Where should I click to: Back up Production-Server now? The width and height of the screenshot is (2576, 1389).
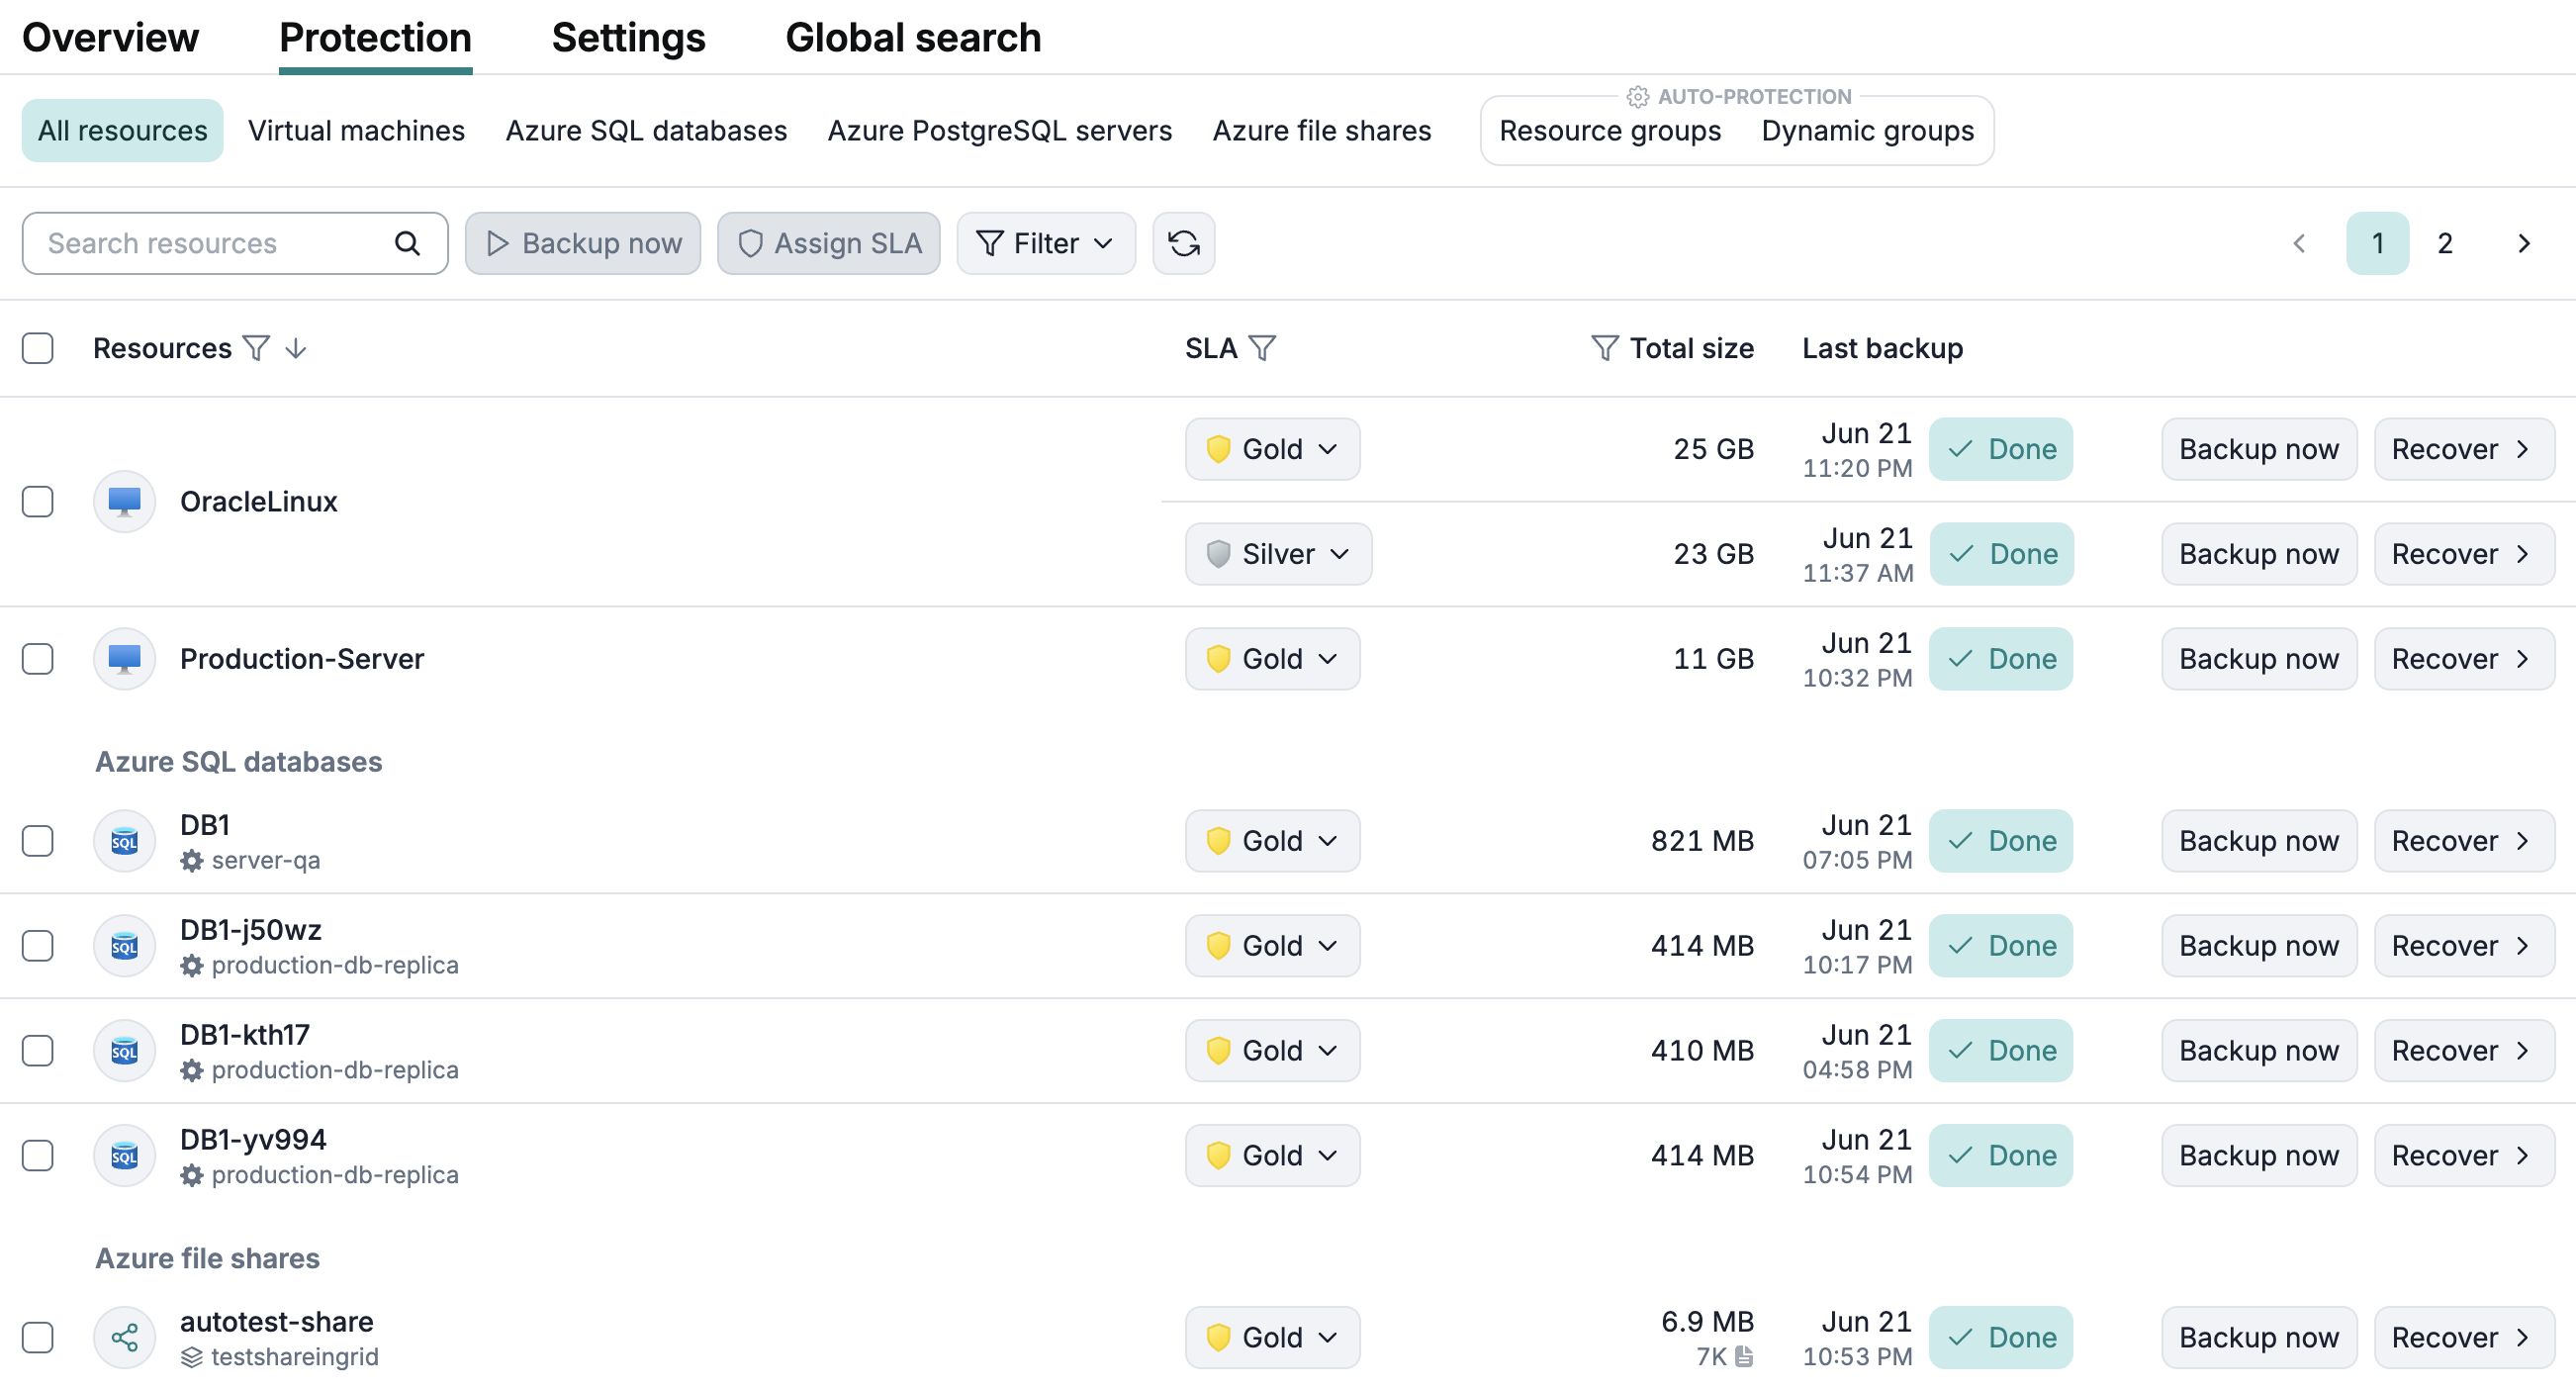2259,659
